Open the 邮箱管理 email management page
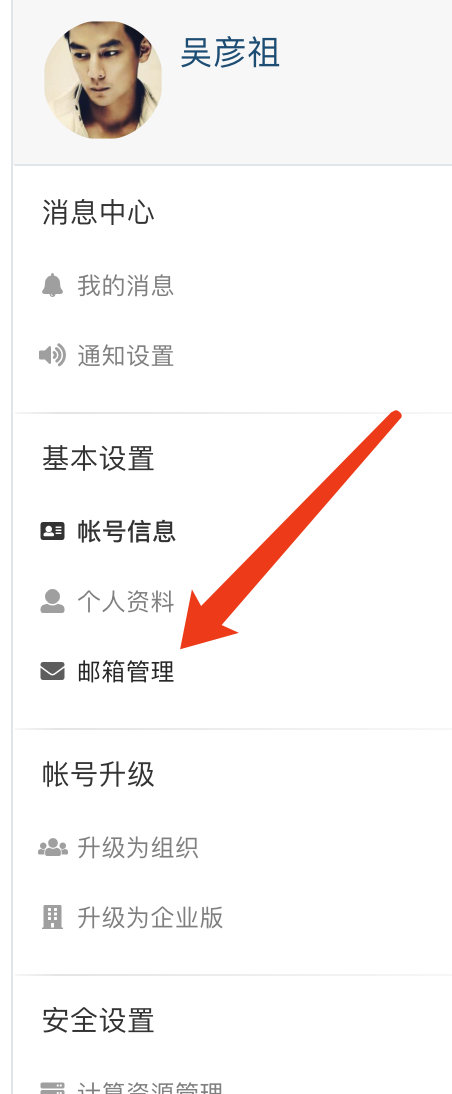452x1094 pixels. [126, 672]
